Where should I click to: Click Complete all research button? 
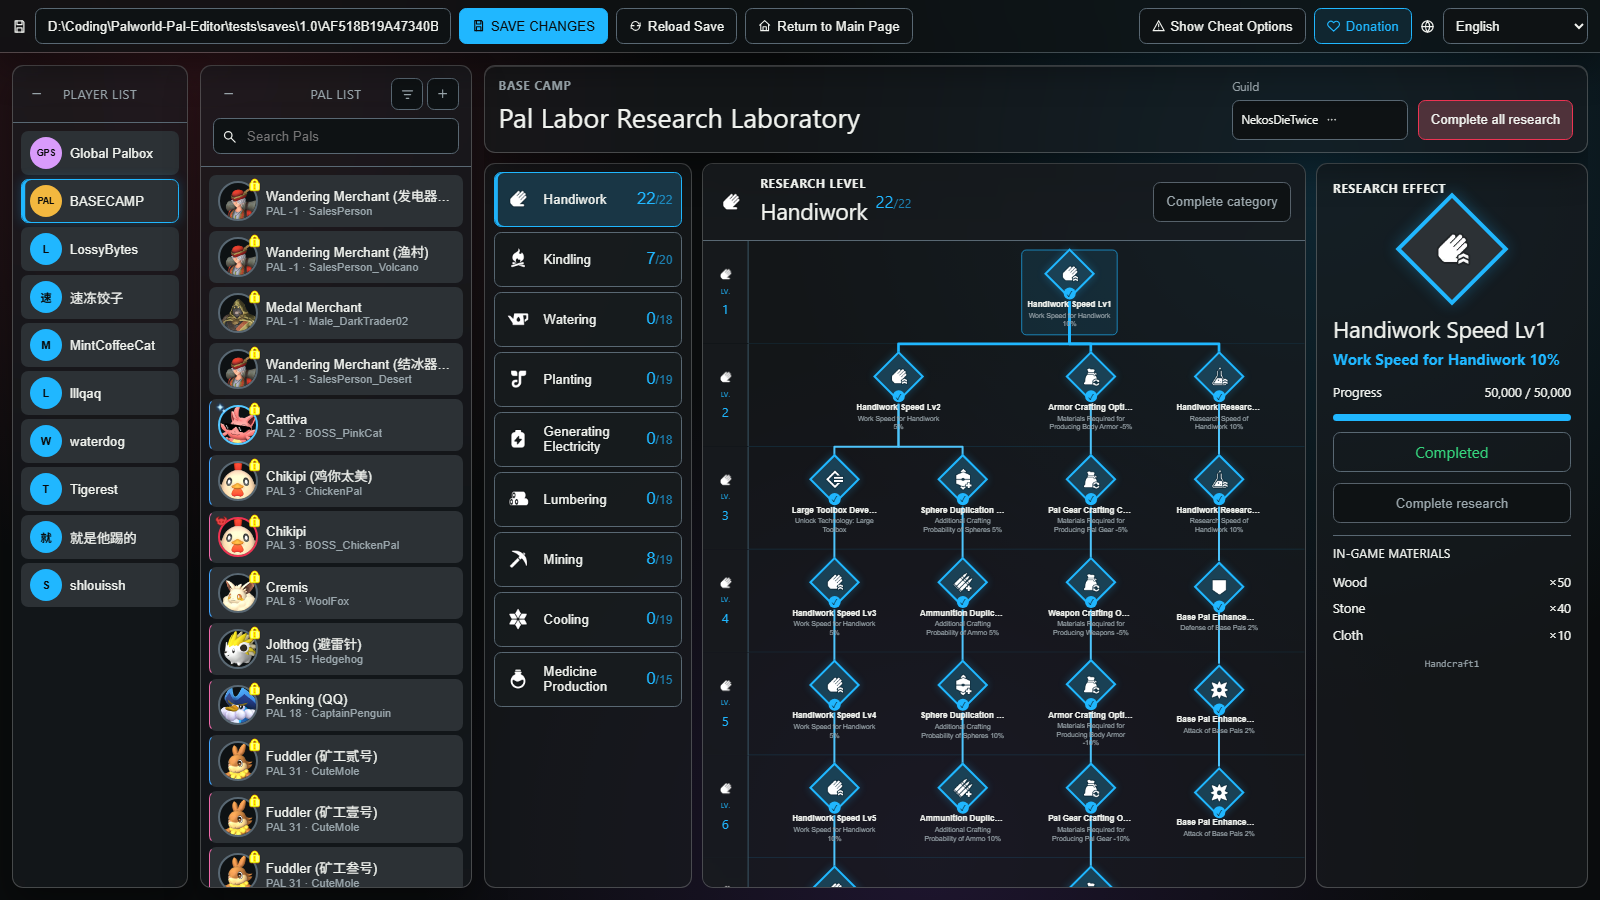coord(1495,119)
